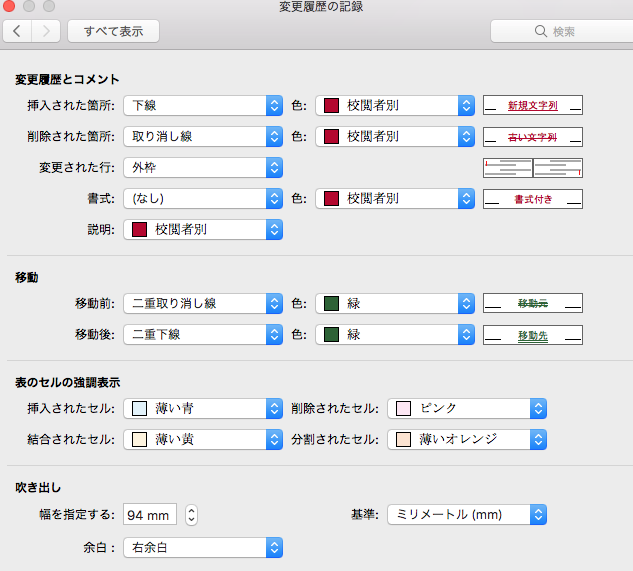Open 削除された箇所 style dropdown (取り消し線)
Image resolution: width=633 pixels, height=571 pixels.
pyautogui.click(x=203, y=136)
